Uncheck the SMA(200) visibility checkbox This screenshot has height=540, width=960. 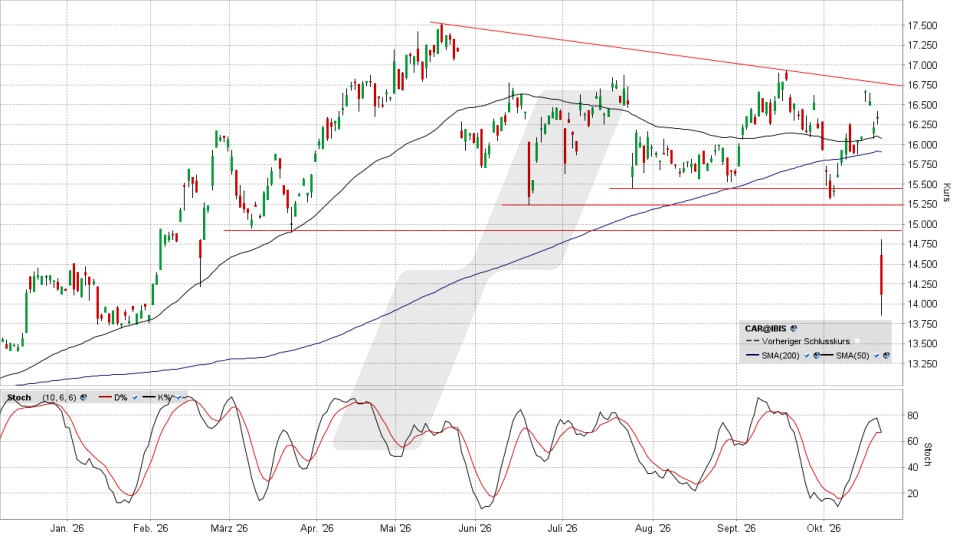tap(806, 355)
